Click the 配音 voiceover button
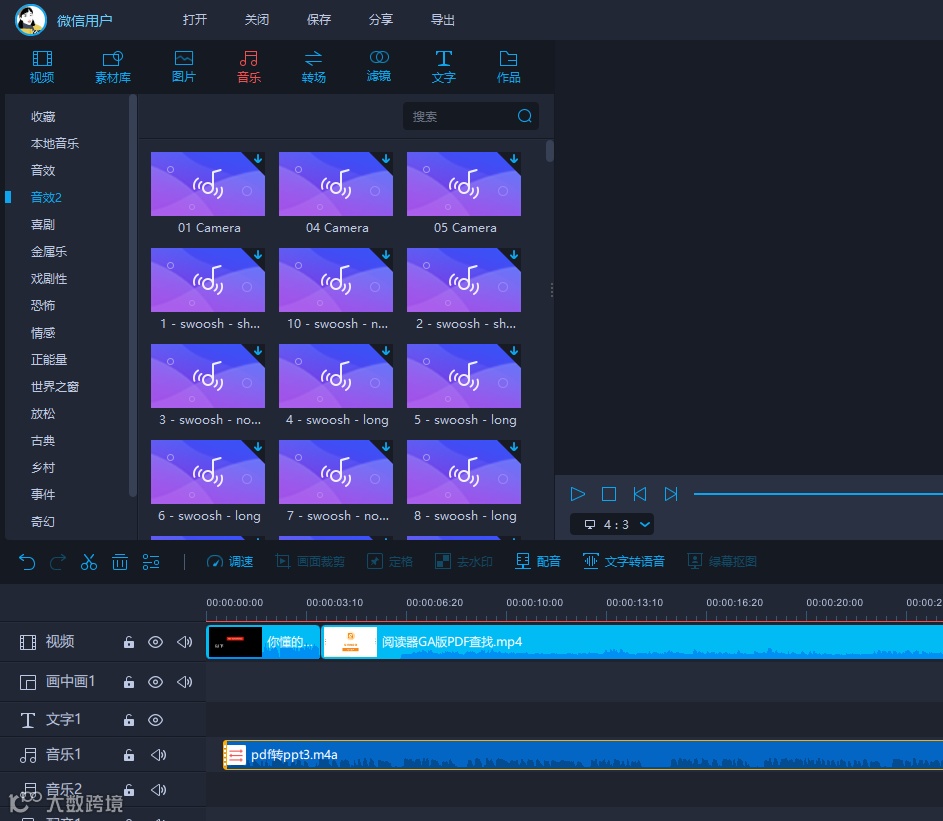This screenshot has height=821, width=943. [538, 562]
